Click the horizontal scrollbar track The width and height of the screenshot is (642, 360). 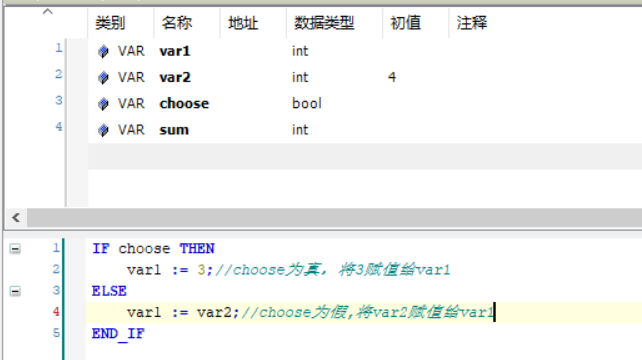pos(334,217)
